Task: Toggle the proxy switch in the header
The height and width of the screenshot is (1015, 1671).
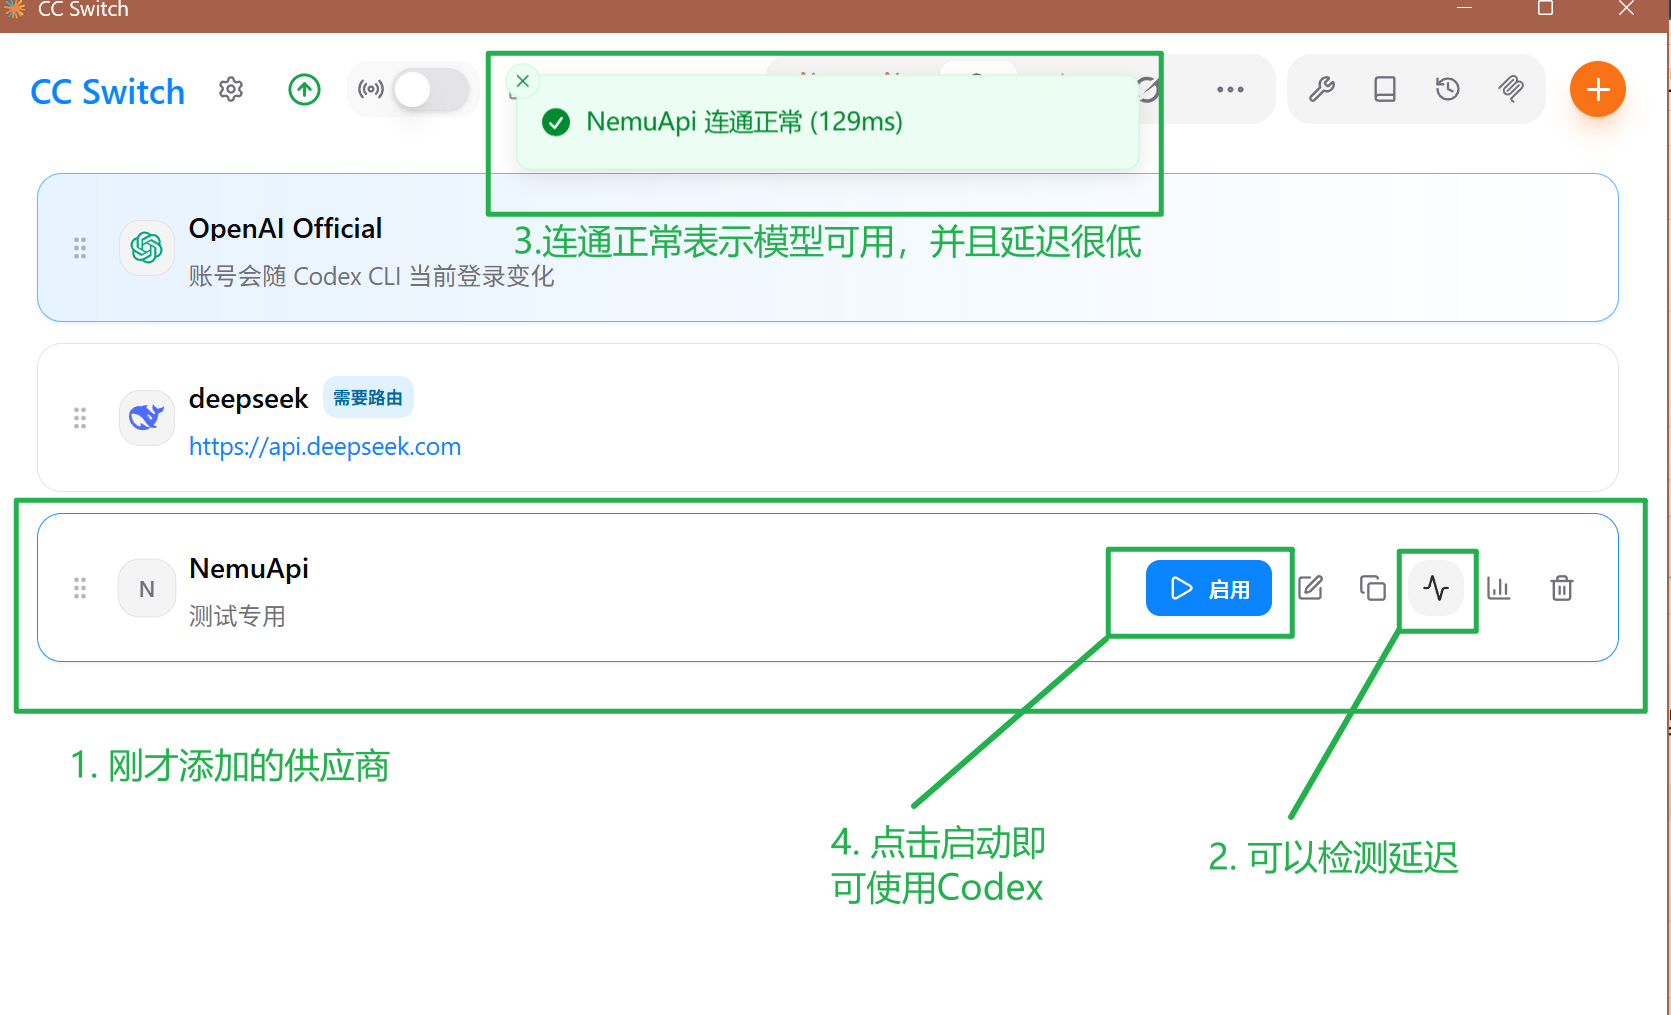Action: coord(431,90)
